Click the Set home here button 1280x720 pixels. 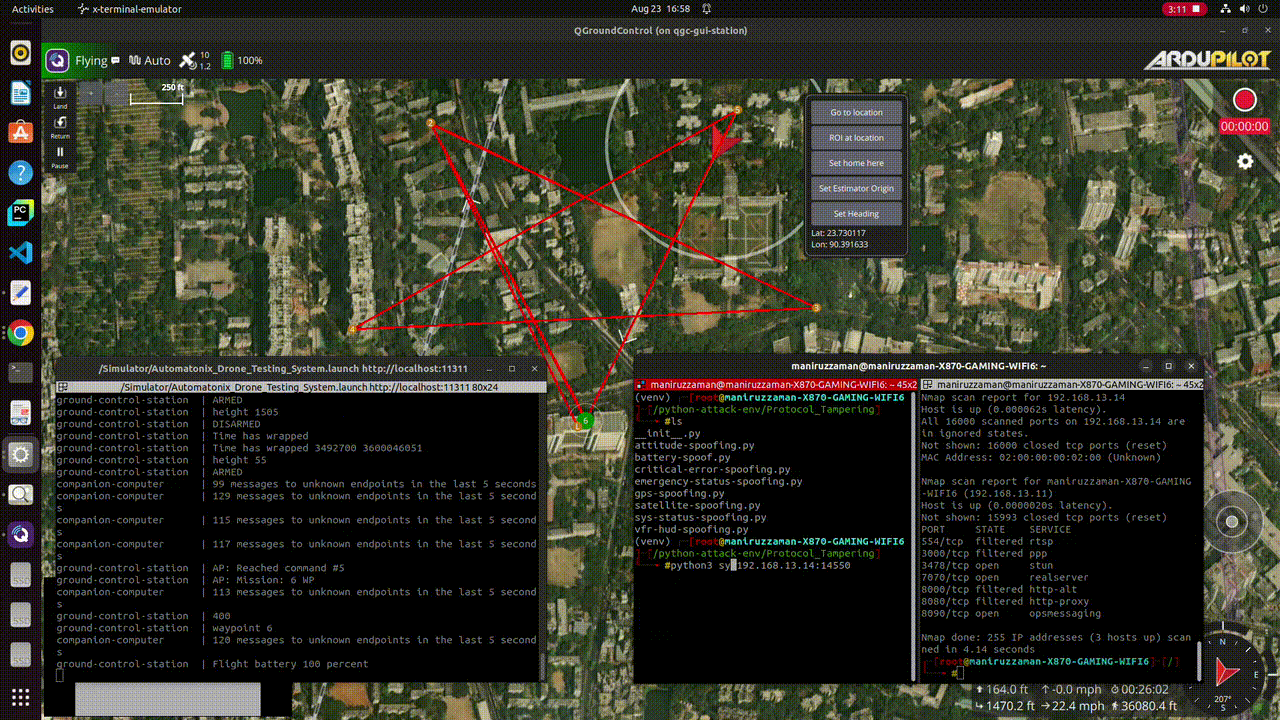click(856, 163)
